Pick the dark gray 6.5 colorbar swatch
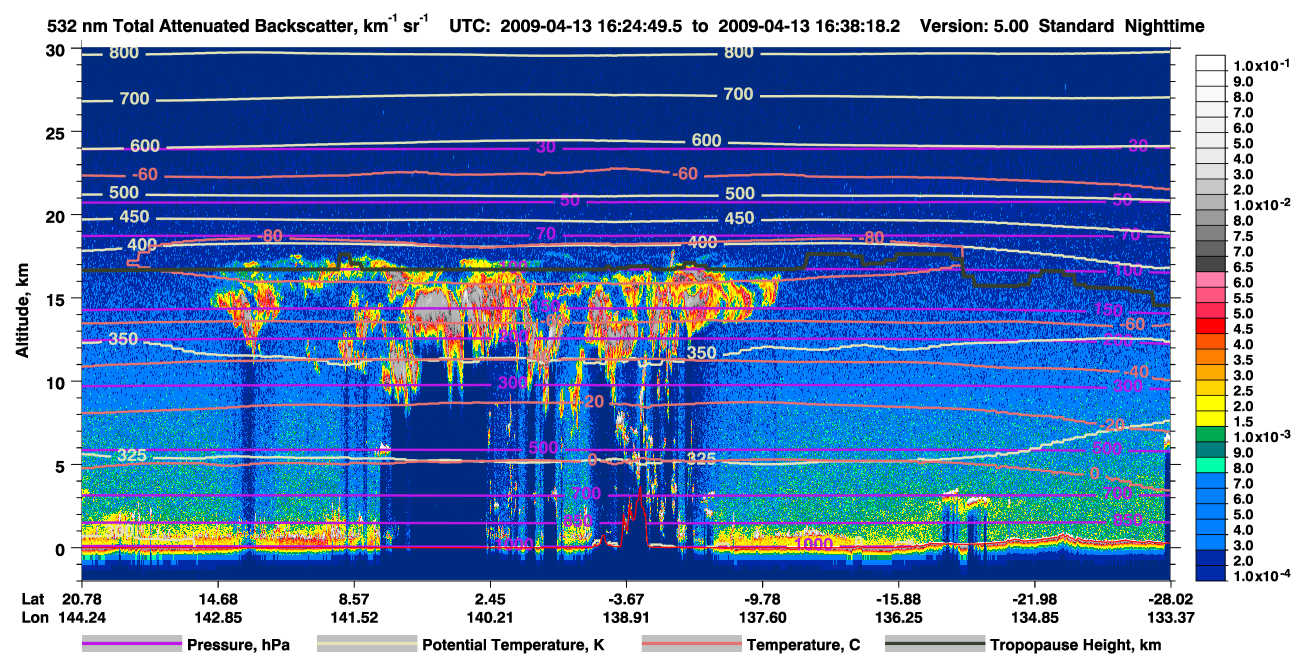The height and width of the screenshot is (667, 1300). coord(1211,263)
